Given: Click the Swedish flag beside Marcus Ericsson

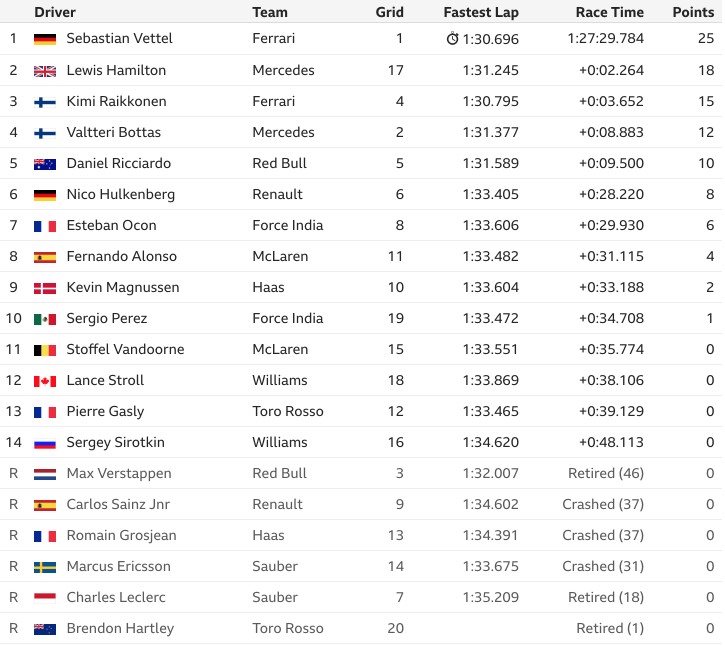Looking at the screenshot, I should pyautogui.click(x=45, y=567).
